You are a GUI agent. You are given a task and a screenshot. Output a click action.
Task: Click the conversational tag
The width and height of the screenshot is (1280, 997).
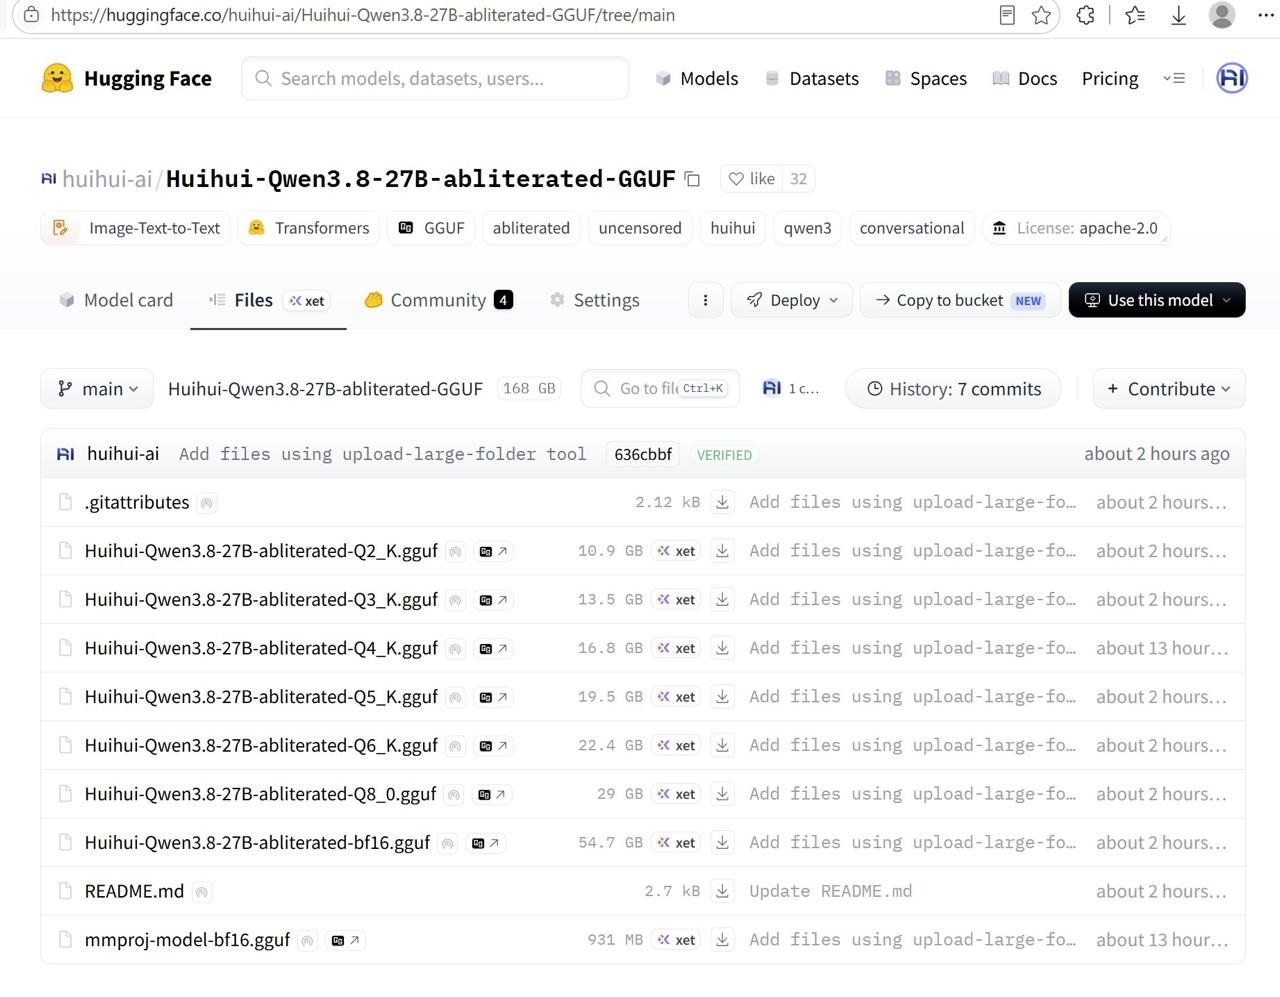pos(912,228)
